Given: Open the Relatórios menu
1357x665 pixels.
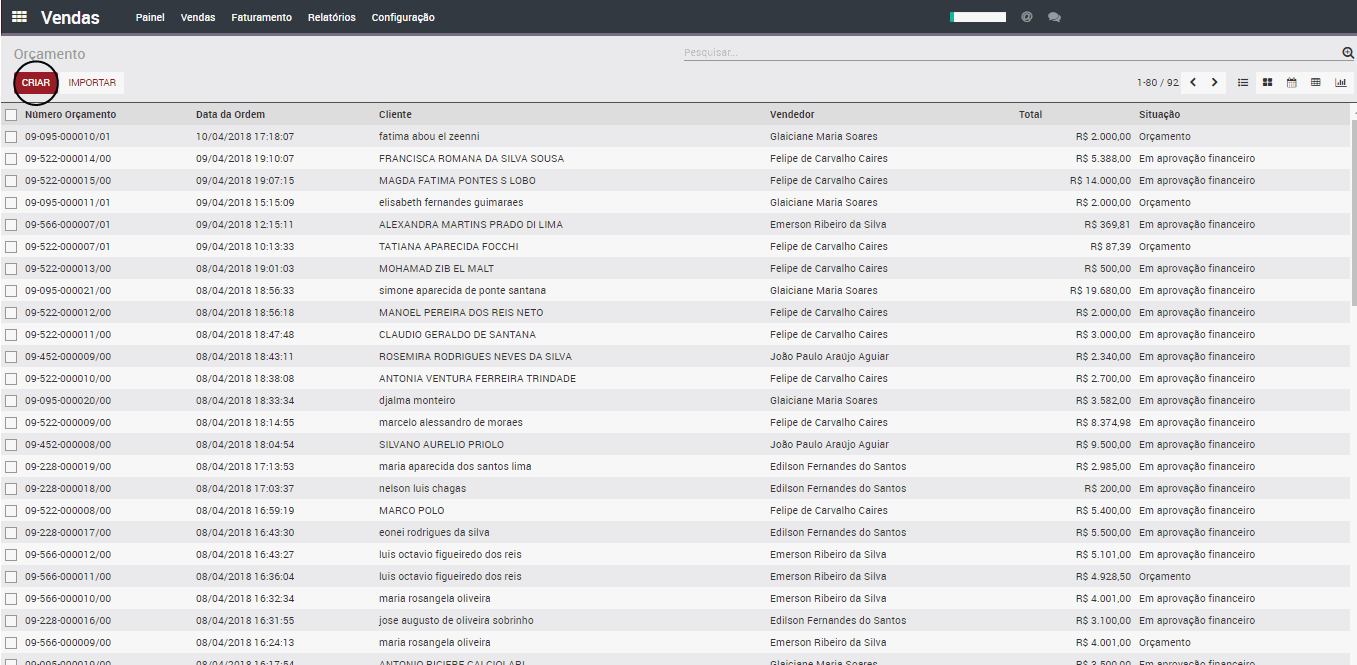Looking at the screenshot, I should pyautogui.click(x=332, y=17).
